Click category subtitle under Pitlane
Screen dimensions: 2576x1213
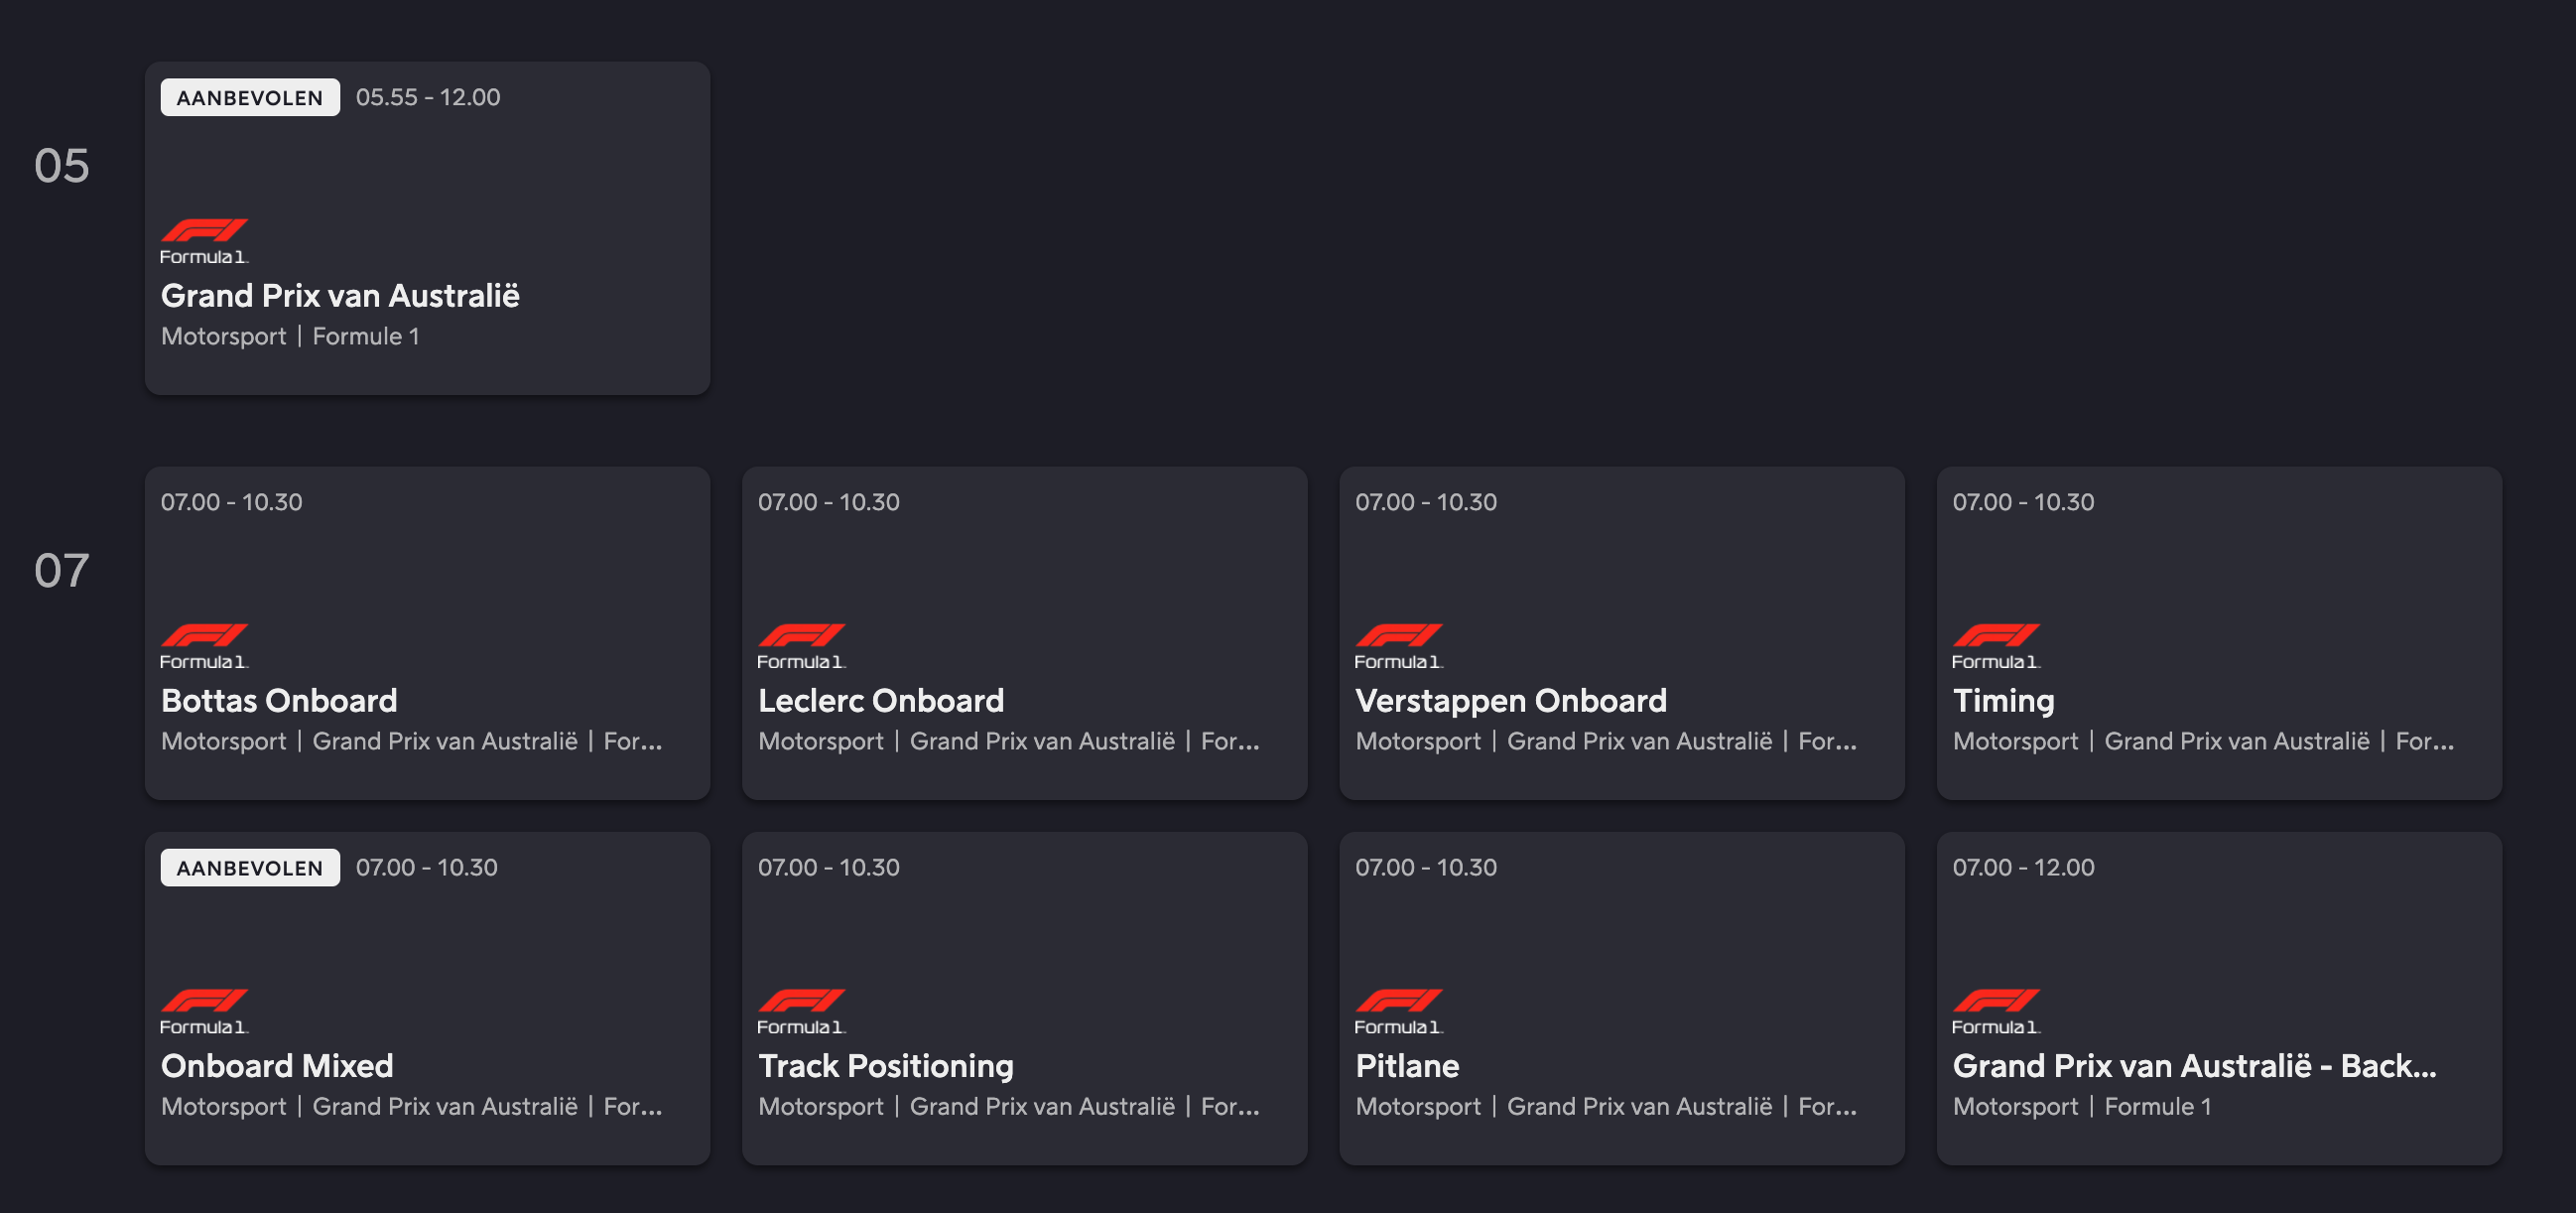click(1605, 1107)
